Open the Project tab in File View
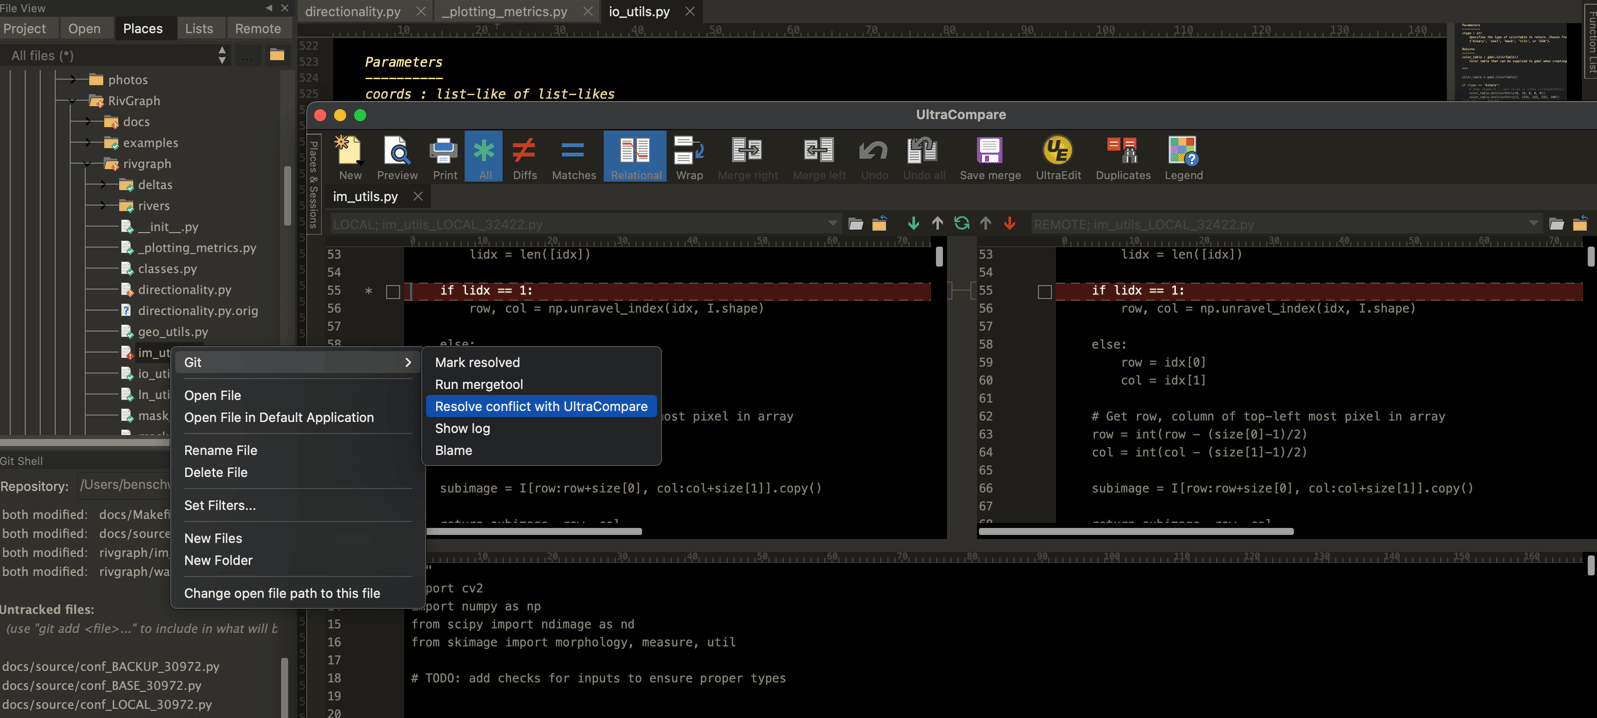Image resolution: width=1597 pixels, height=718 pixels. click(25, 28)
